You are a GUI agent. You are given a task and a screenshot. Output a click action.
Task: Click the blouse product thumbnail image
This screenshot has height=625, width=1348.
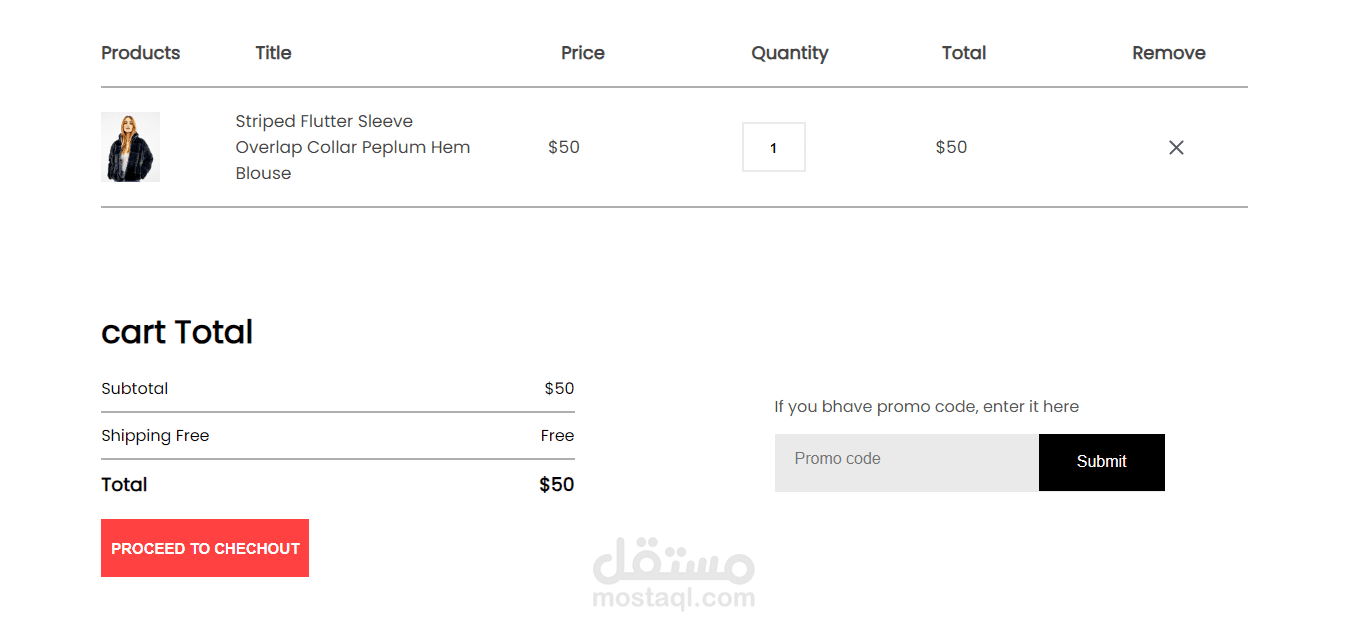(130, 147)
